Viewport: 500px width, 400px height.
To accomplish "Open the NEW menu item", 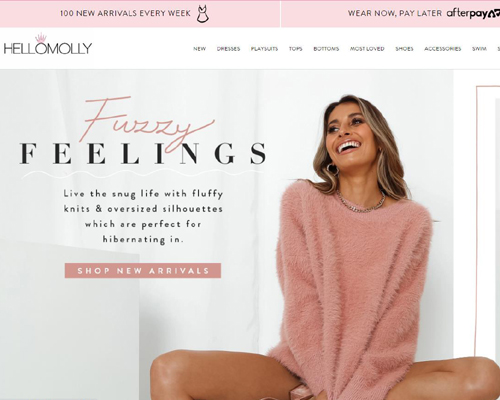I will click(199, 49).
